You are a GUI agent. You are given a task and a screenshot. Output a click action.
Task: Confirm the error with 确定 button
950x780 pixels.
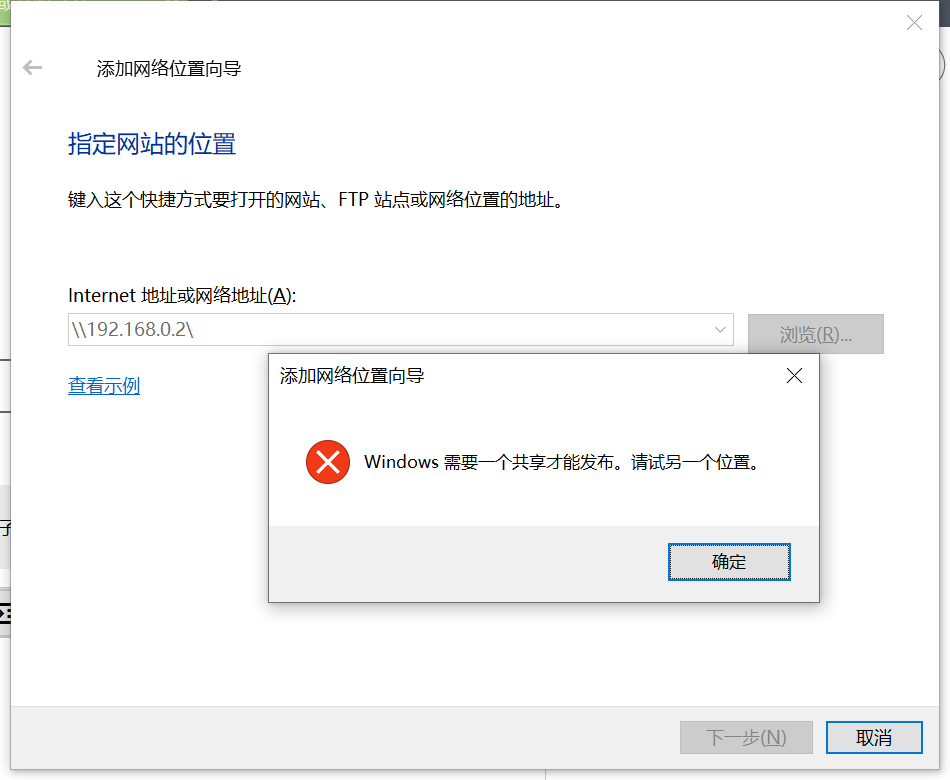(729, 562)
